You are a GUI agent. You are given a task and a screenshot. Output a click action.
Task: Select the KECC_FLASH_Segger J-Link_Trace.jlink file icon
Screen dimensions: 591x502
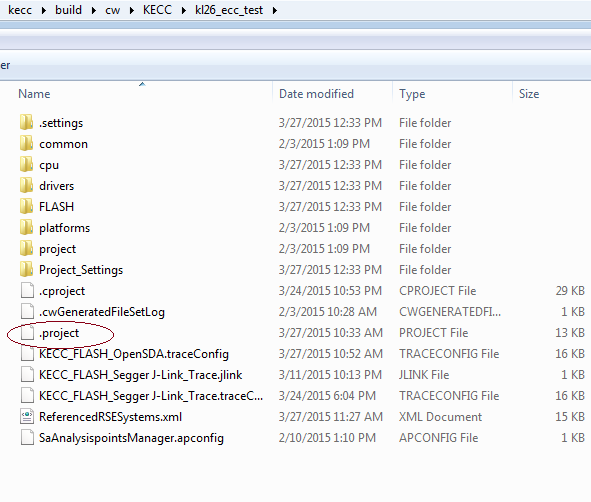27,375
